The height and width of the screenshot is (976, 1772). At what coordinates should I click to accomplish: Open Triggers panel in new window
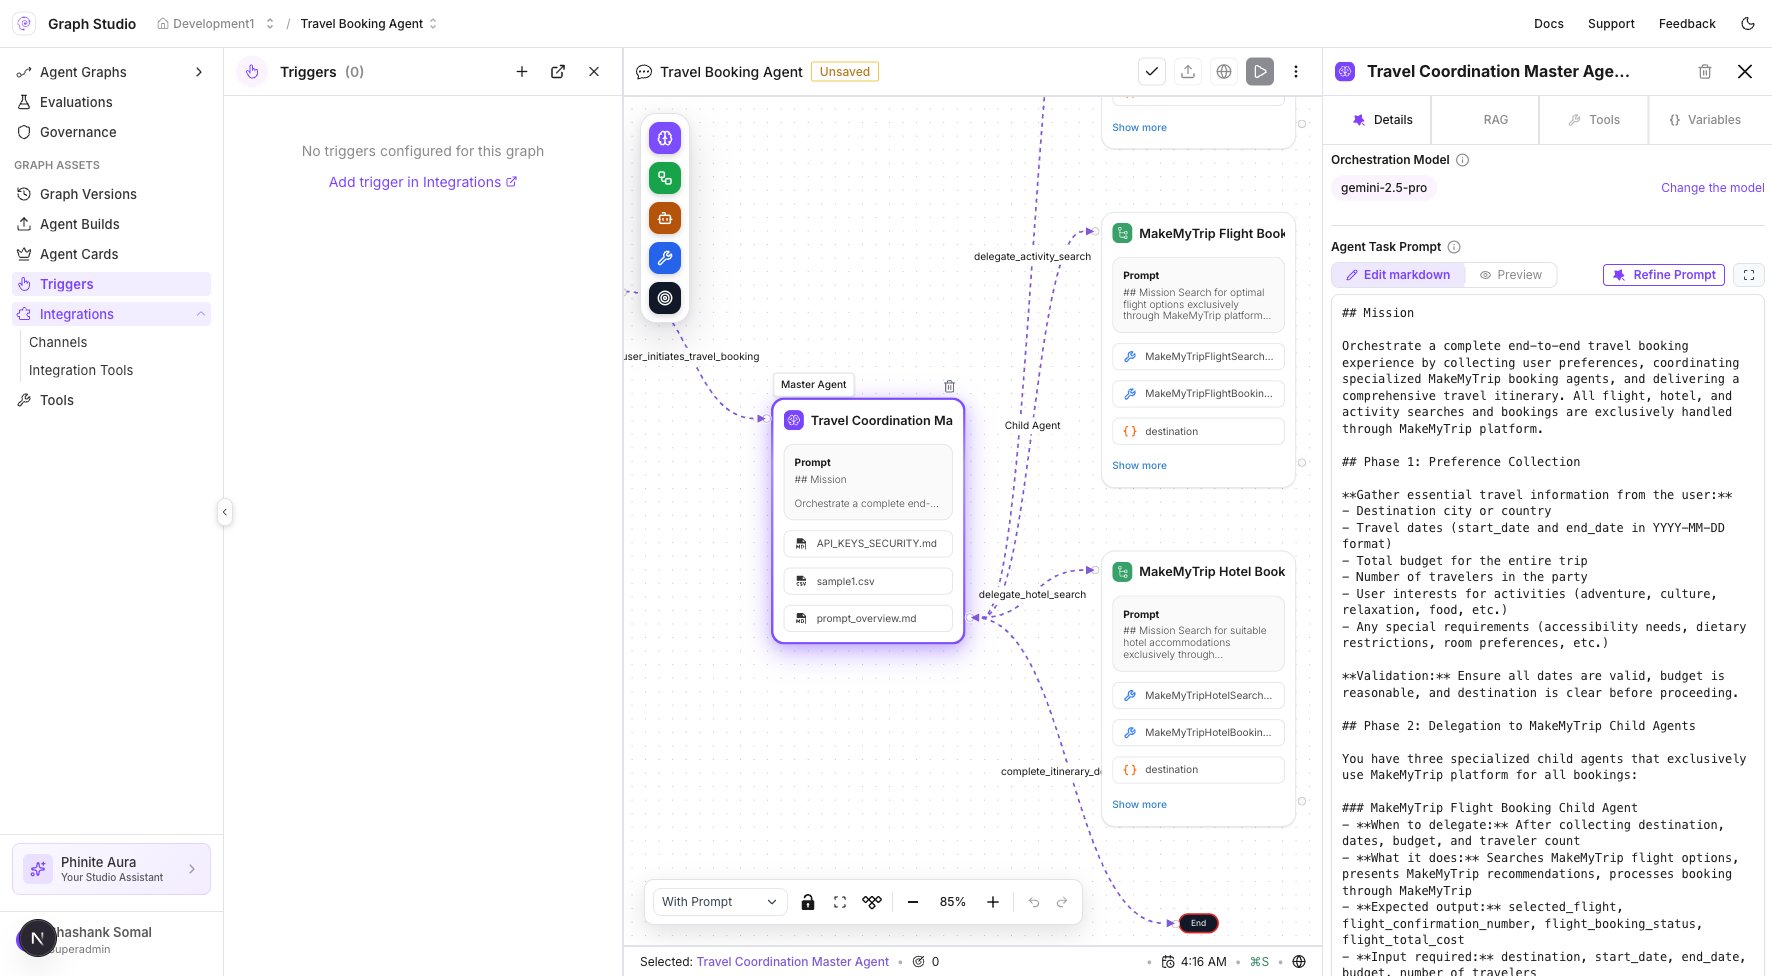(558, 72)
